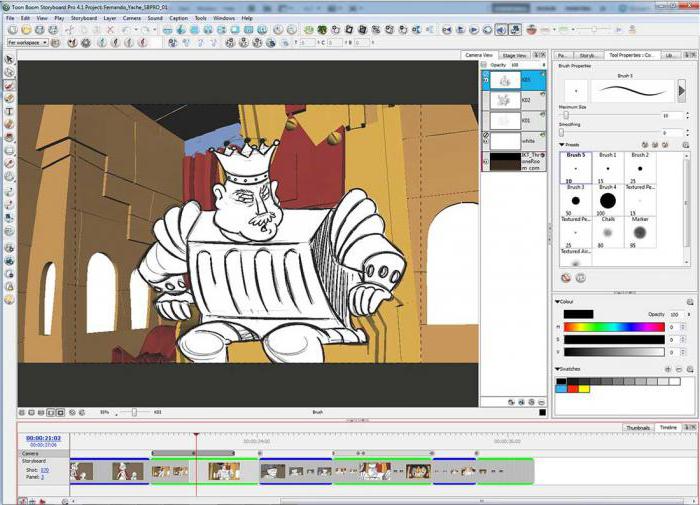
Task: Click the Open project folder icon
Action: click(x=26, y=30)
